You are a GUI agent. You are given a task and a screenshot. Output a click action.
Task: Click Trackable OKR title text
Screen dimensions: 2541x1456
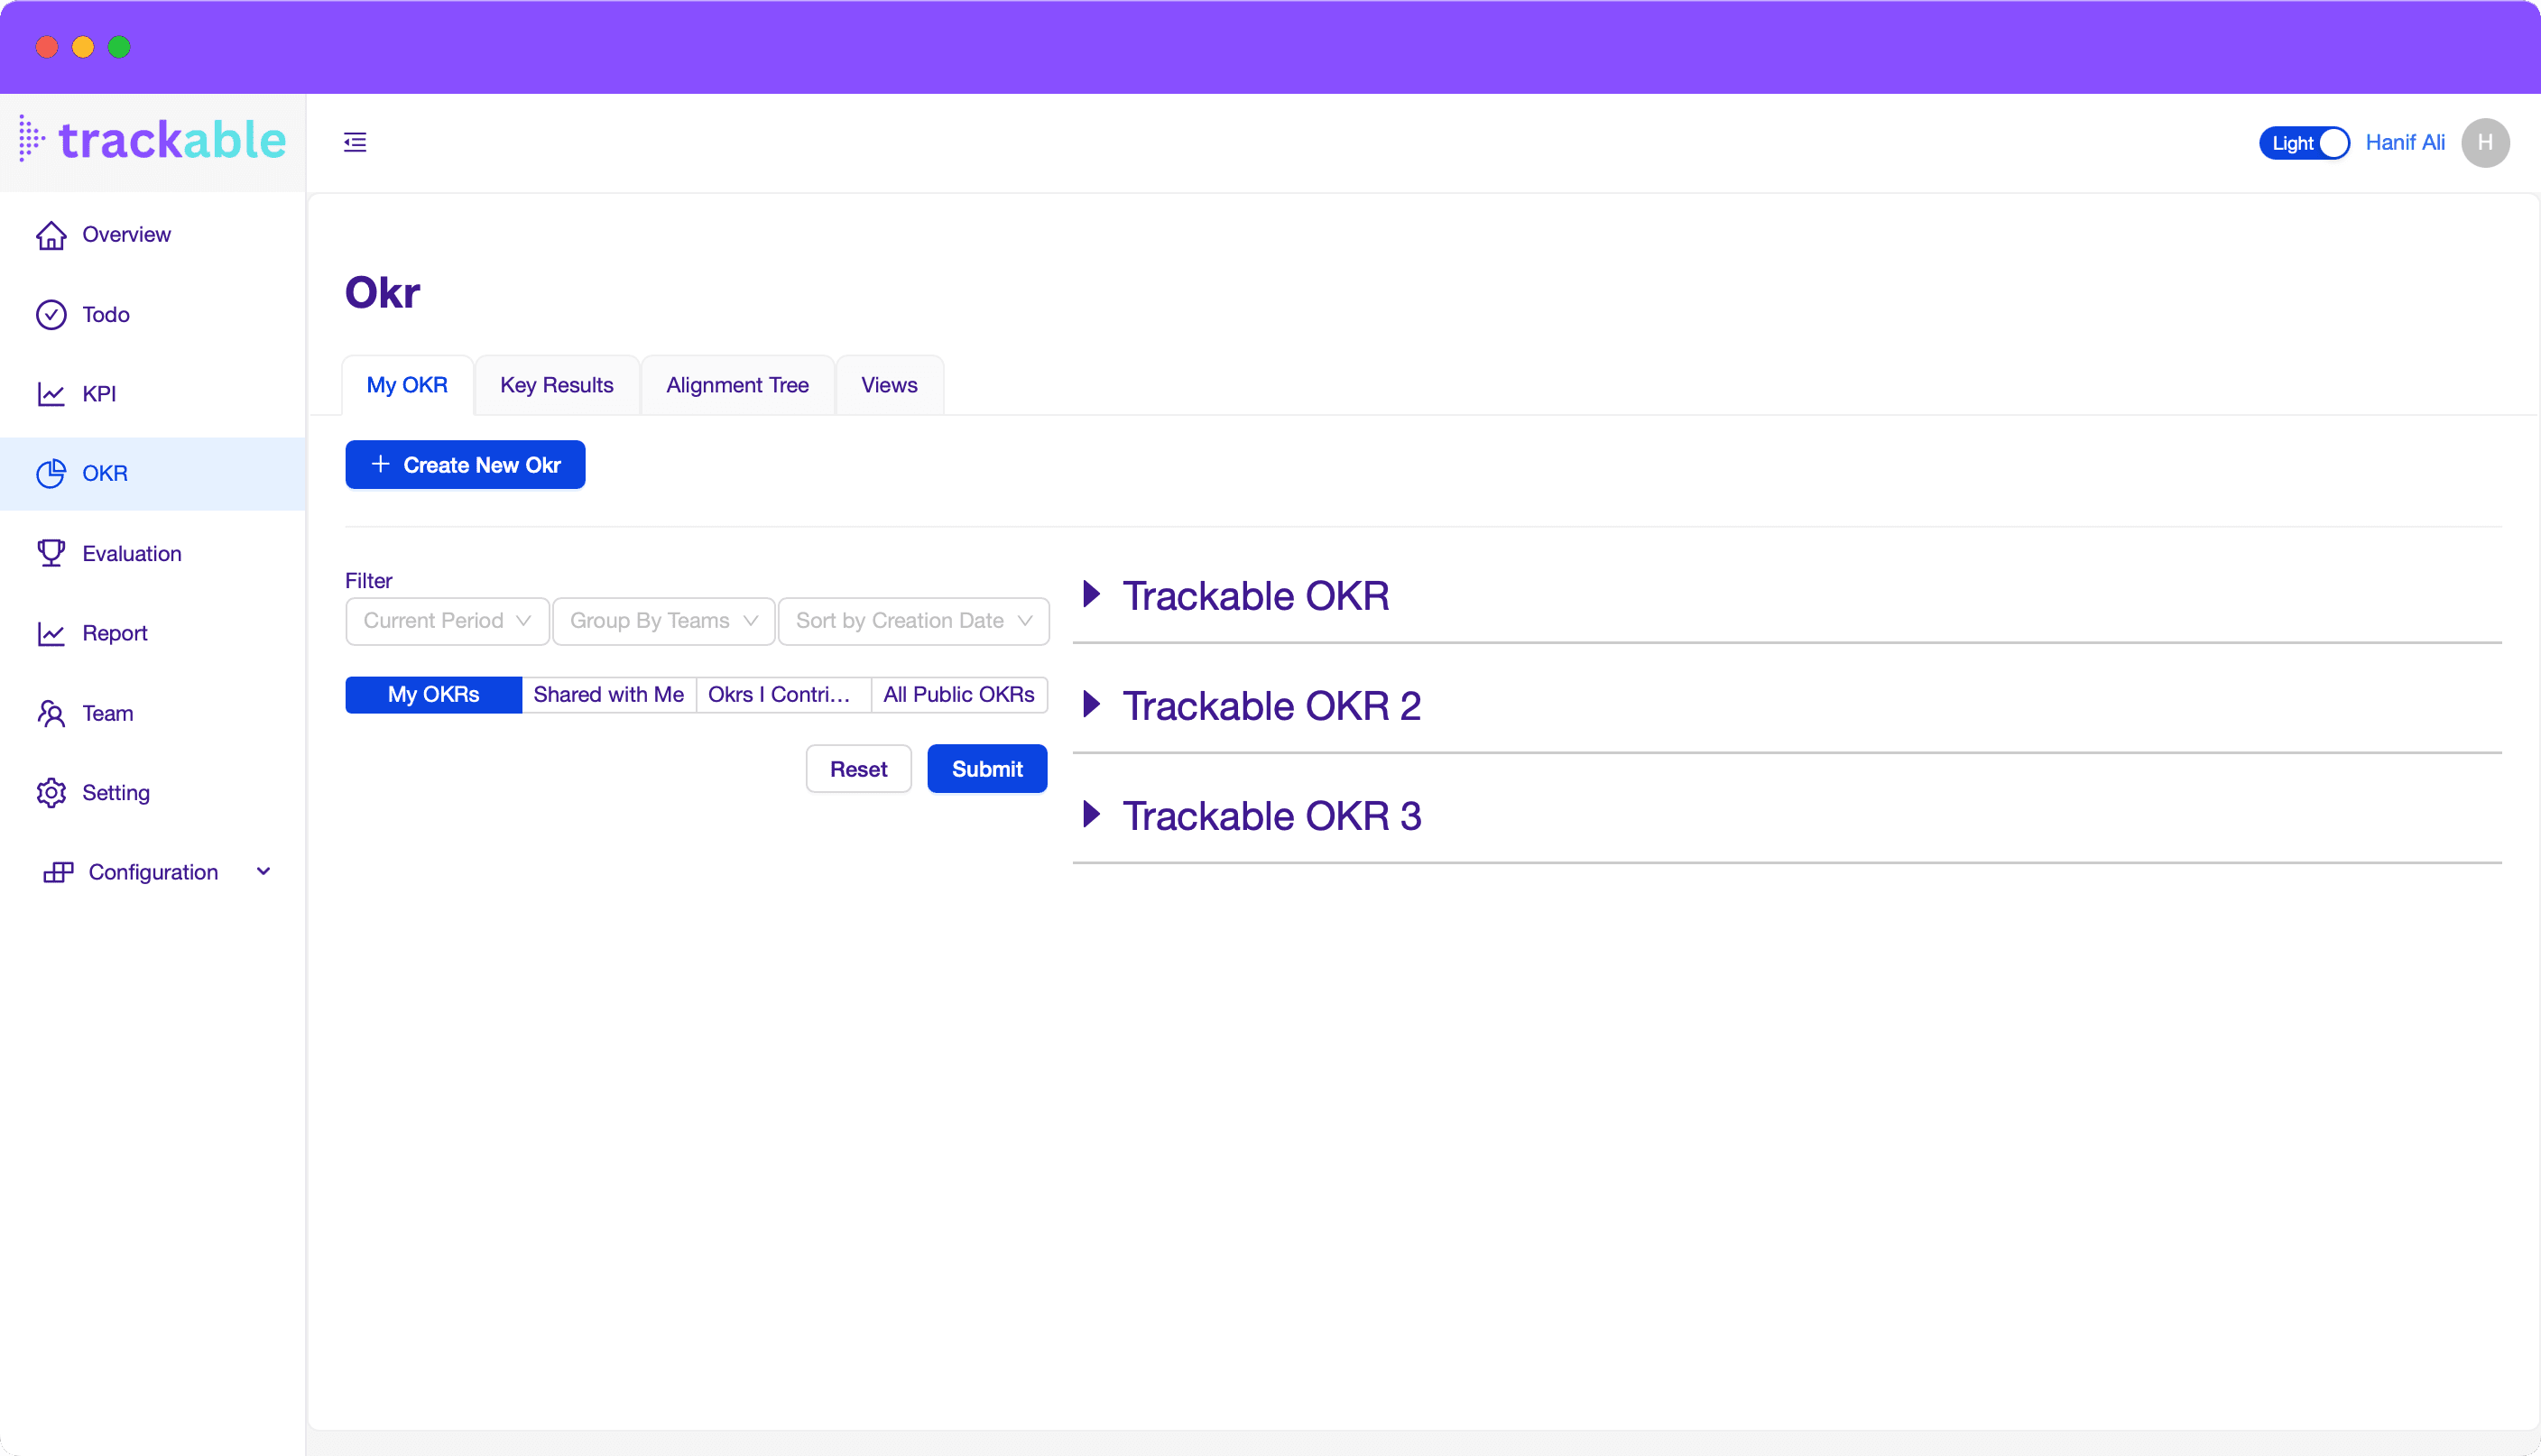[1255, 596]
